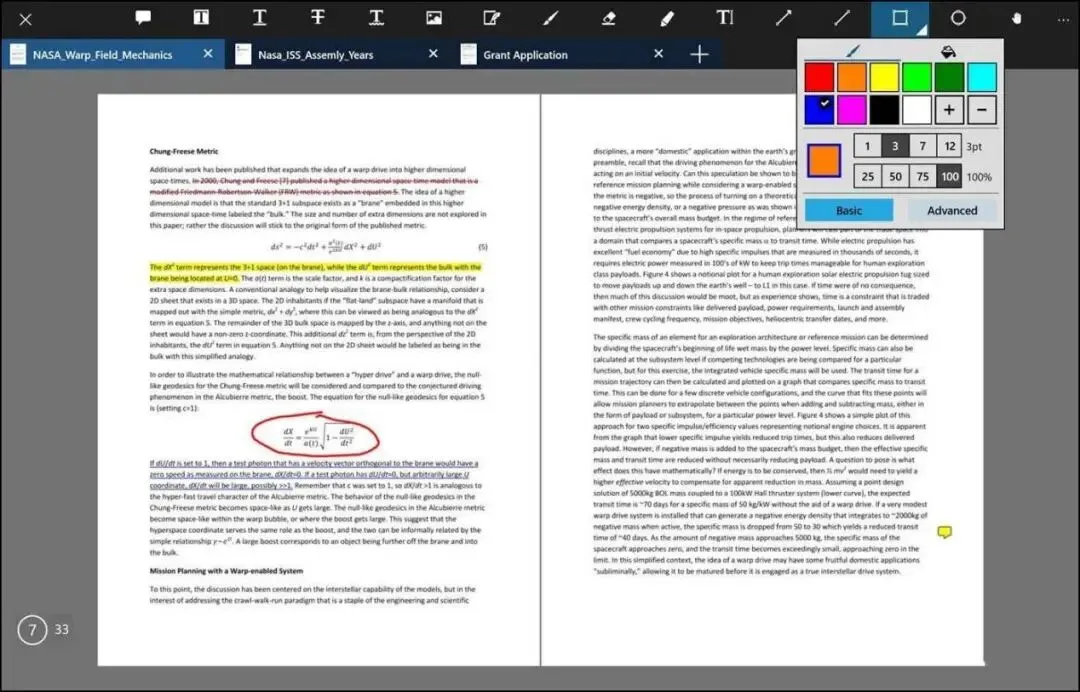The image size is (1080, 692).
Task: Set opacity to 75
Action: tap(922, 176)
